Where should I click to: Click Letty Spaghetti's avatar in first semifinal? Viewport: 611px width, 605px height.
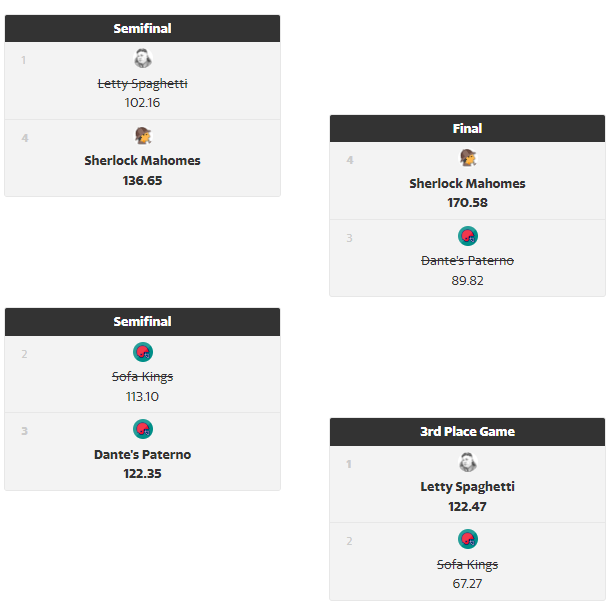pyautogui.click(x=143, y=58)
